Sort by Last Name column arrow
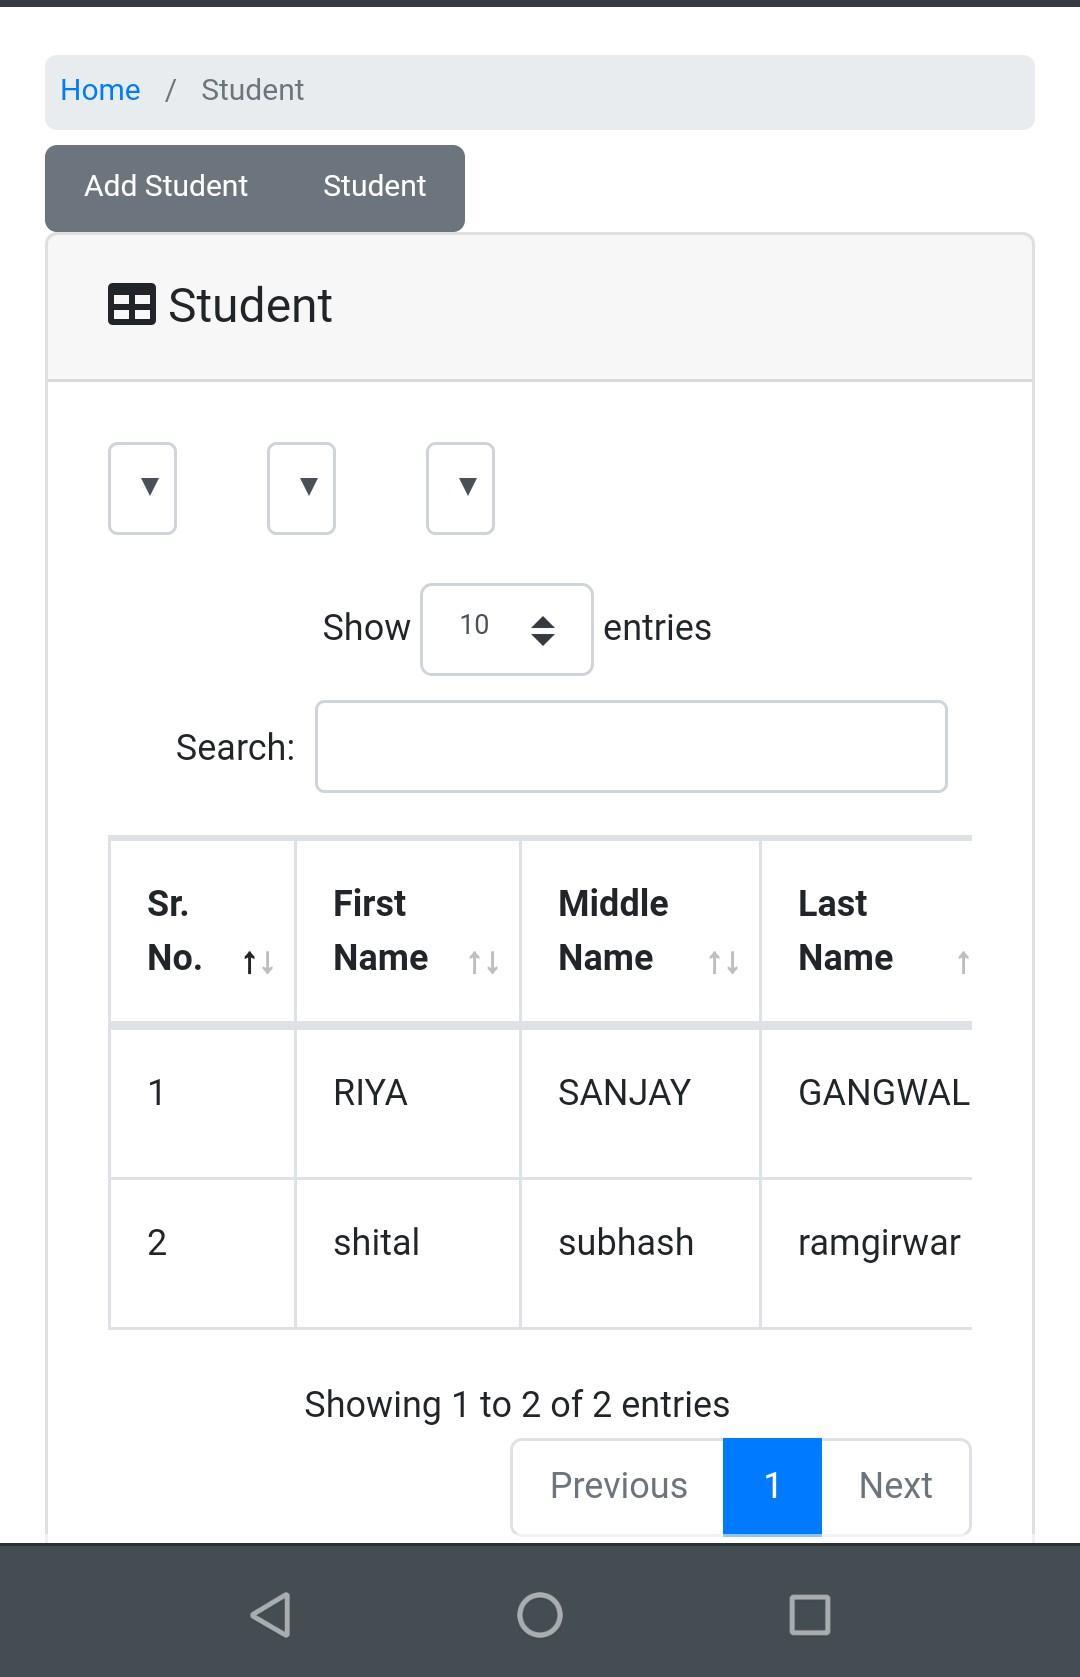Screen dimensions: 1080x1677 click(963, 962)
